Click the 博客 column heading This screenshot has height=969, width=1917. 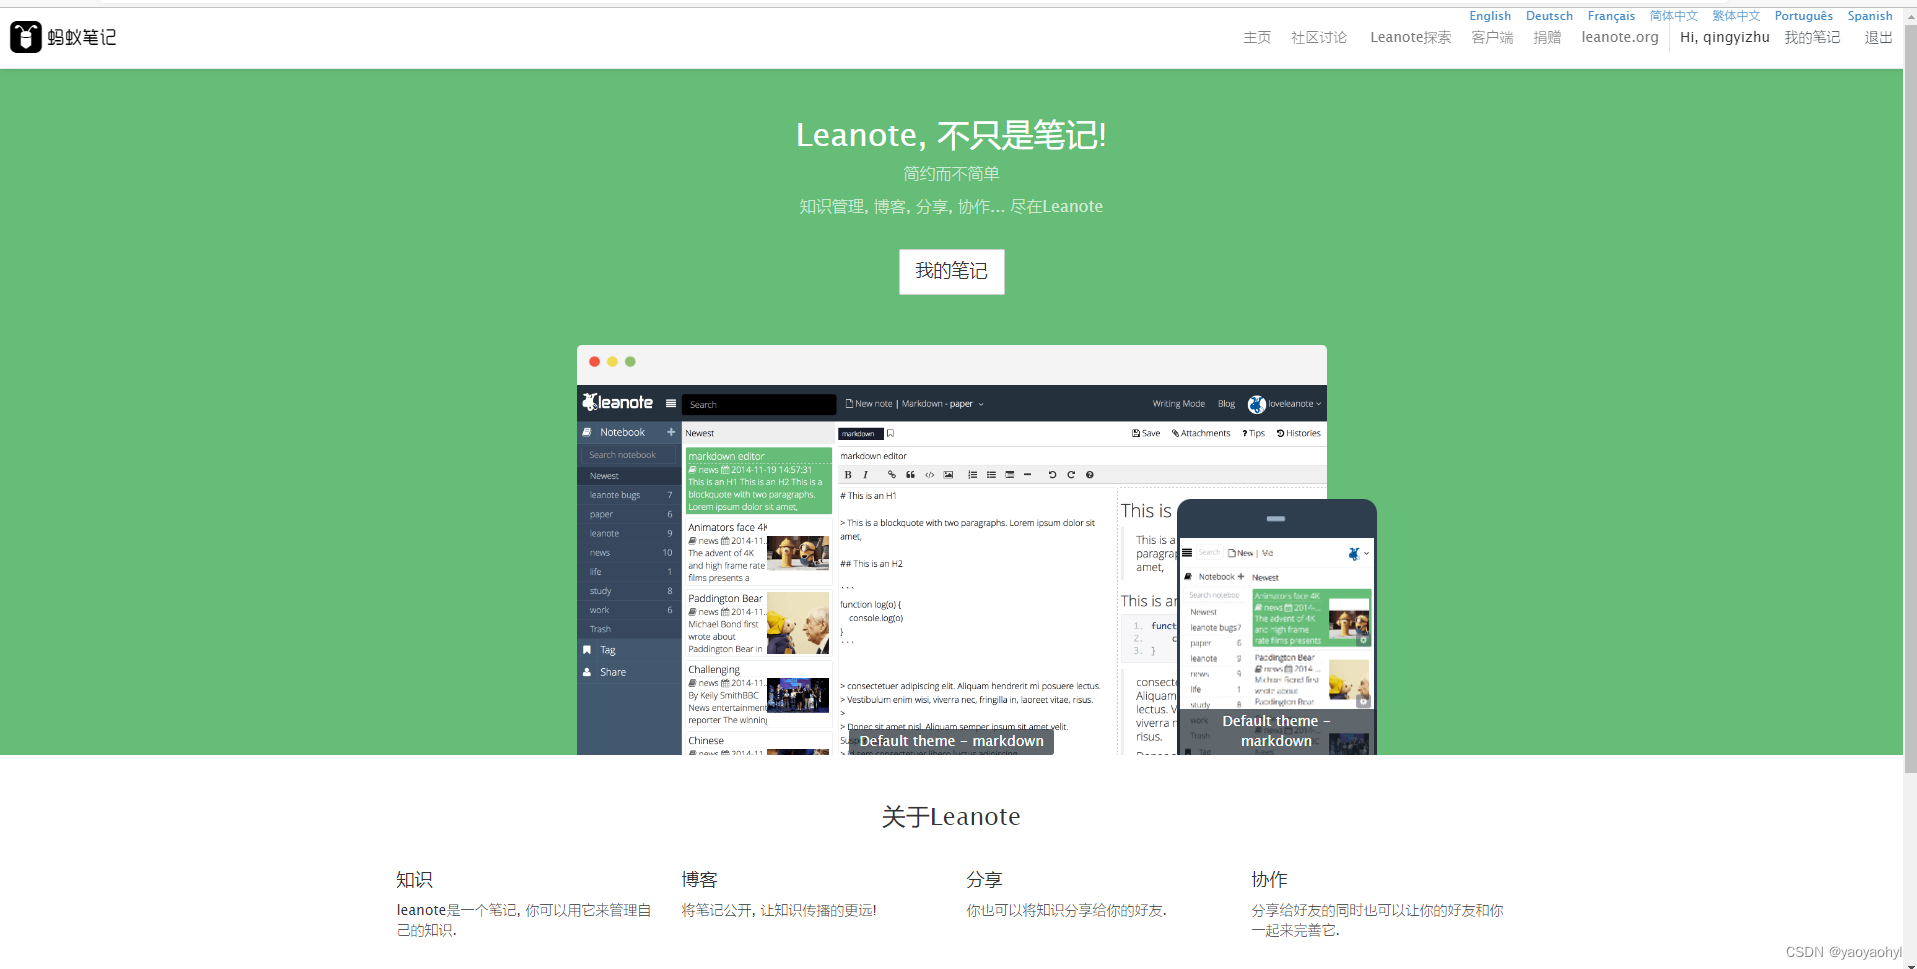699,880
